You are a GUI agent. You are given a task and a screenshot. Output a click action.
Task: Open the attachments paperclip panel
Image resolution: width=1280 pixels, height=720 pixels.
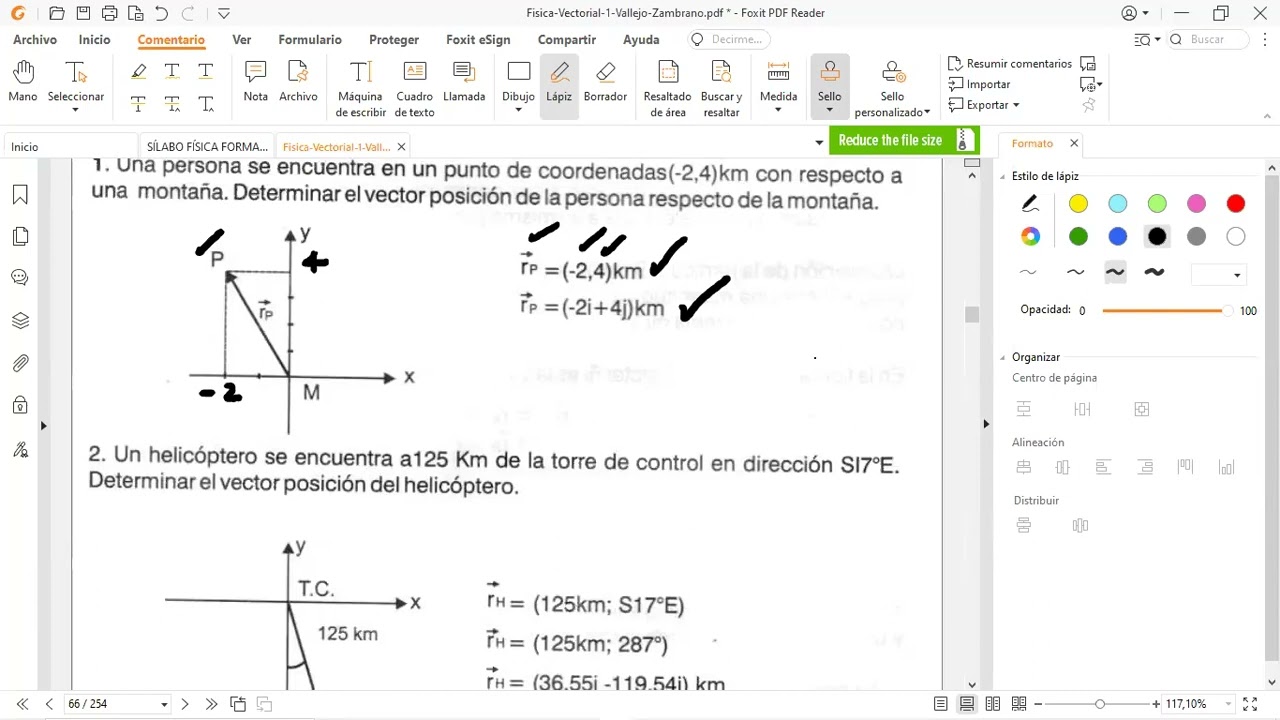[x=20, y=363]
